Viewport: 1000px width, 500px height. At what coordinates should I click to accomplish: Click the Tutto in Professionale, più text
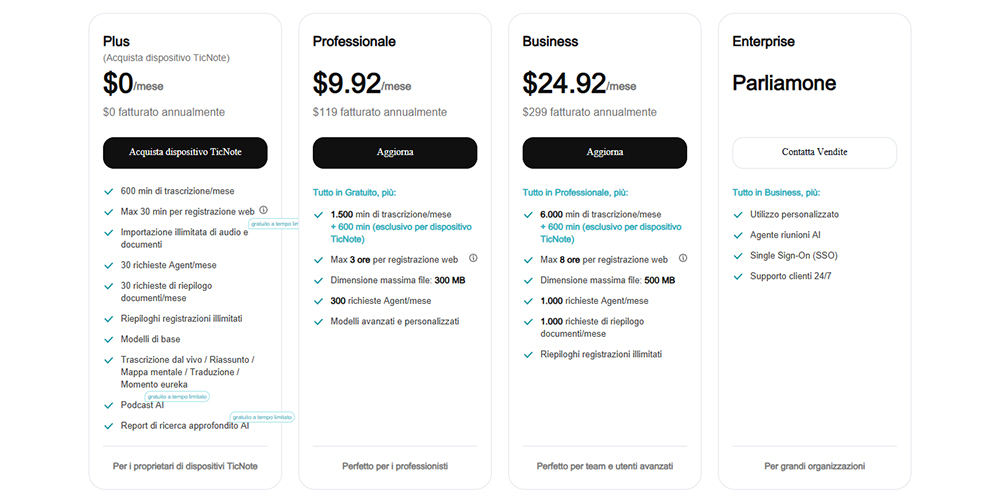(575, 192)
